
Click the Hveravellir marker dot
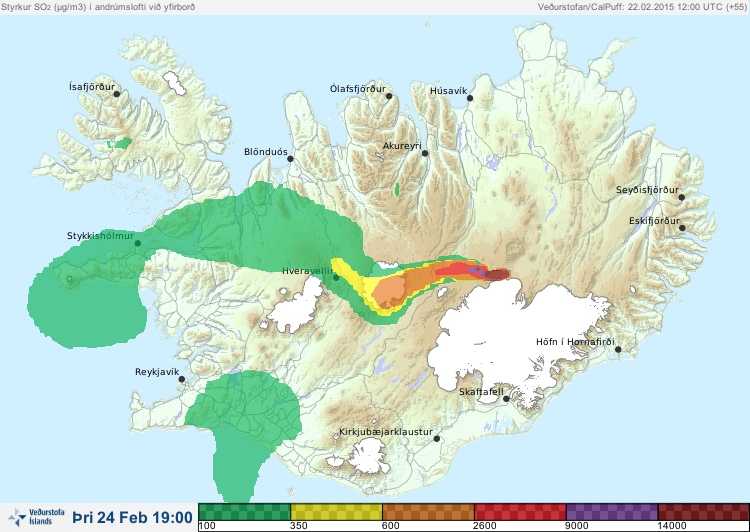click(336, 277)
